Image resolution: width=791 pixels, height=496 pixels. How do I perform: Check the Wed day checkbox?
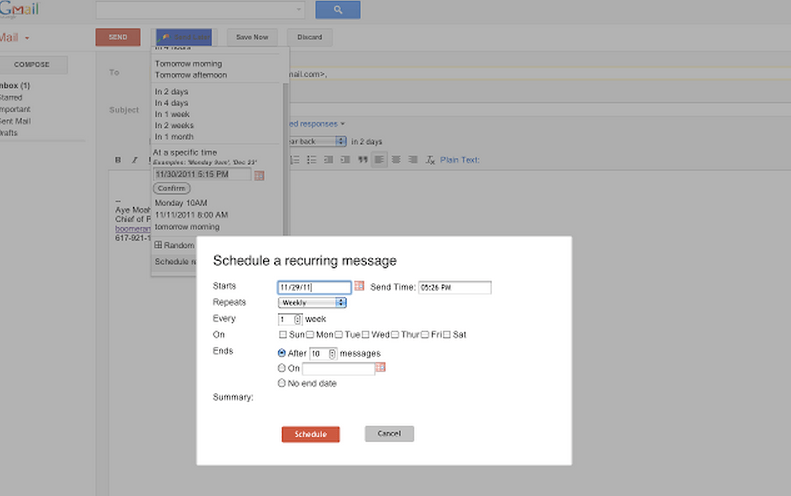[367, 334]
